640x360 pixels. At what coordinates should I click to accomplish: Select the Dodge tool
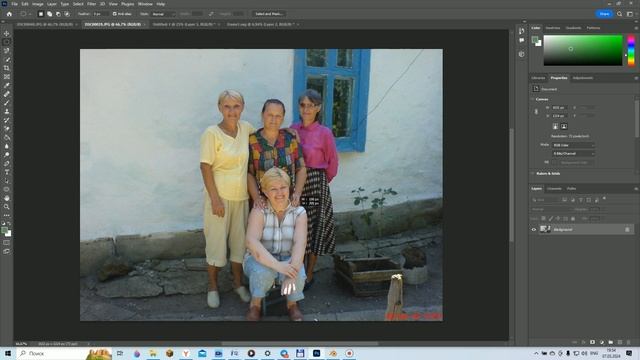7,155
